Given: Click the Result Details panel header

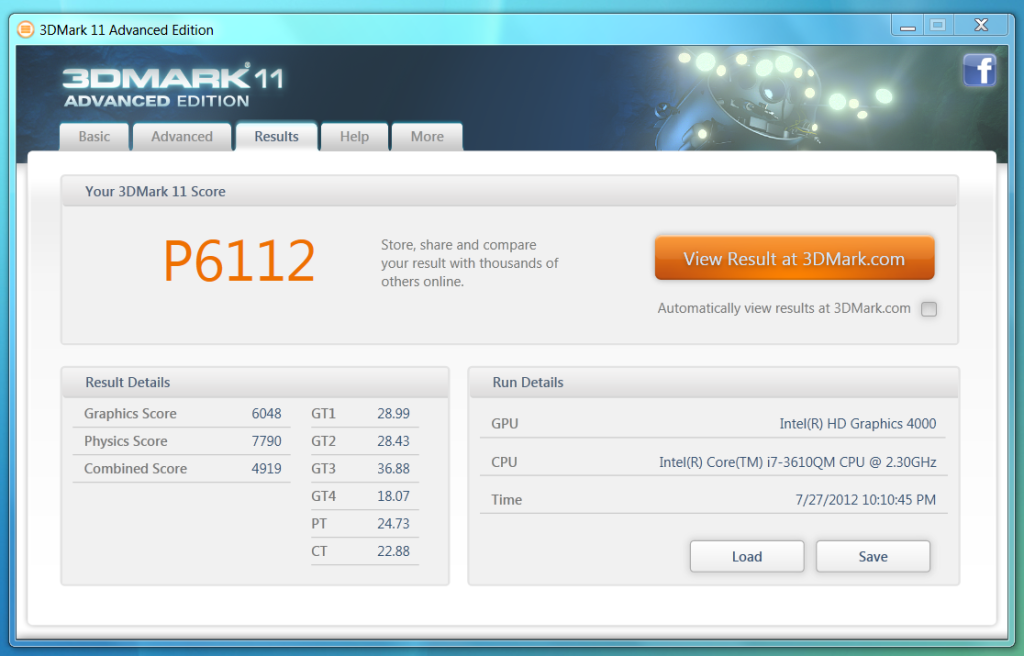Looking at the screenshot, I should click(x=255, y=382).
